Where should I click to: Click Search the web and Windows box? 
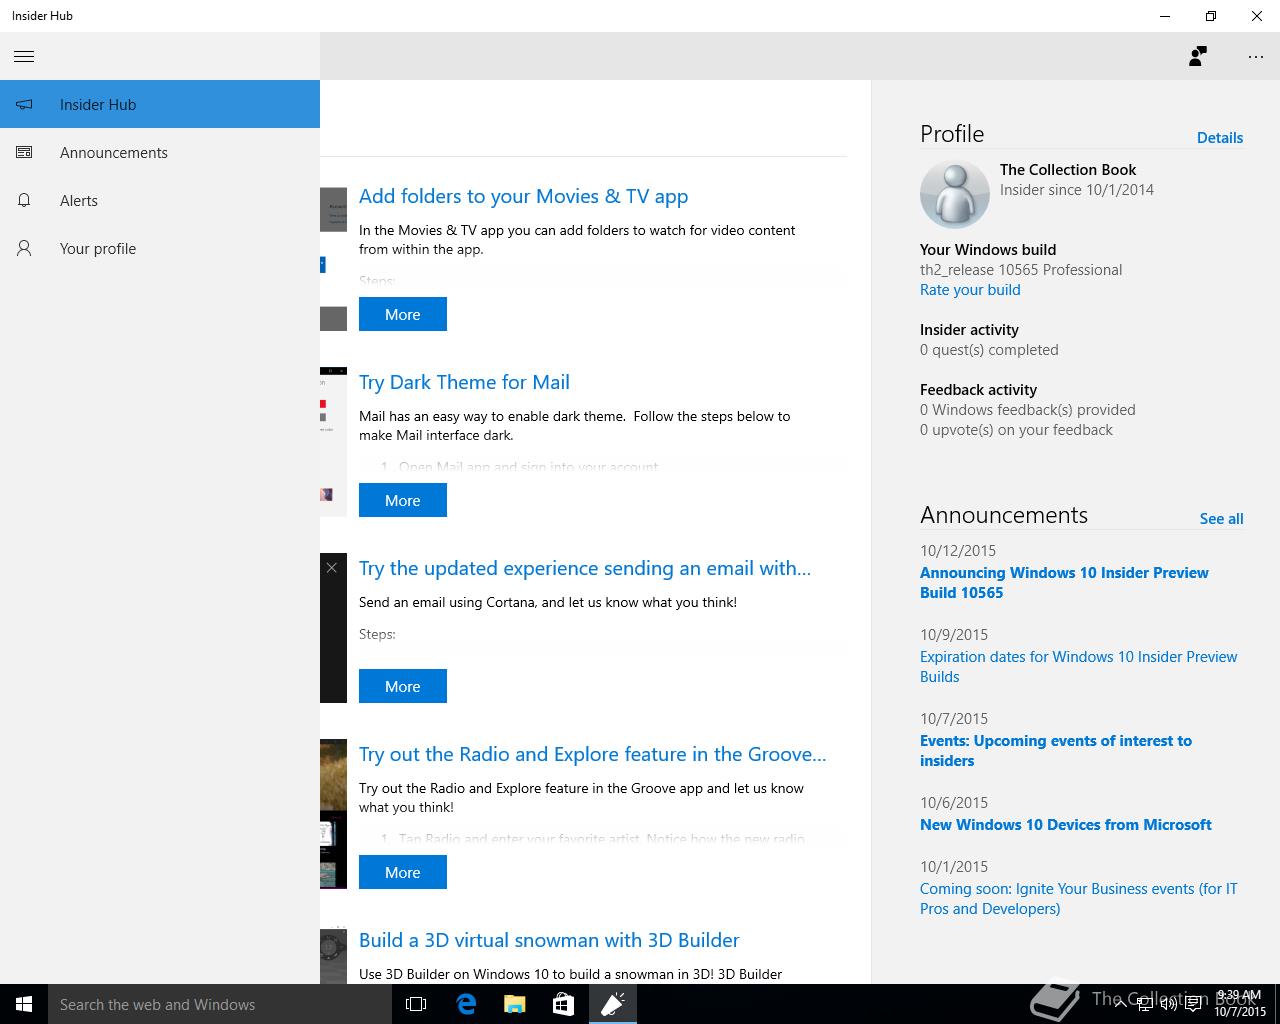pos(219,1004)
